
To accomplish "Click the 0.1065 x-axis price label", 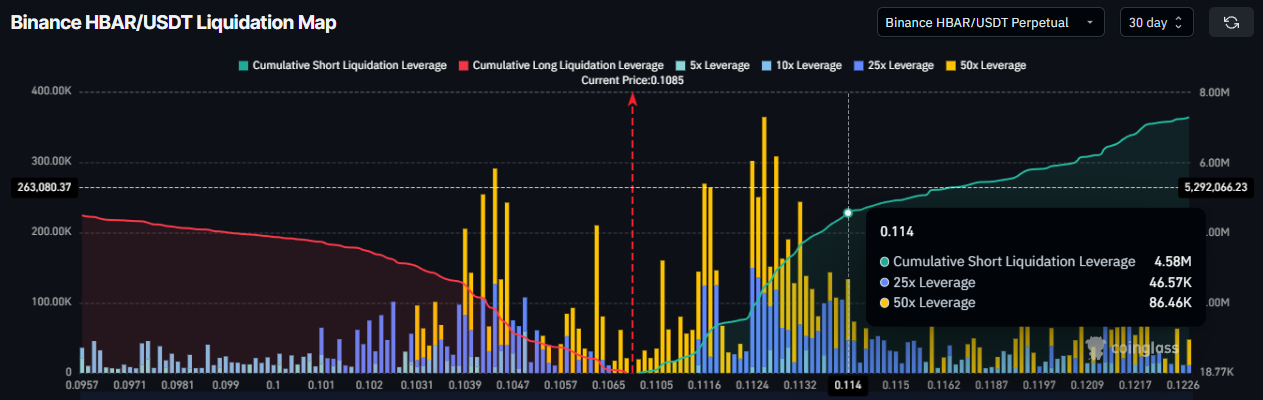I will click(609, 385).
